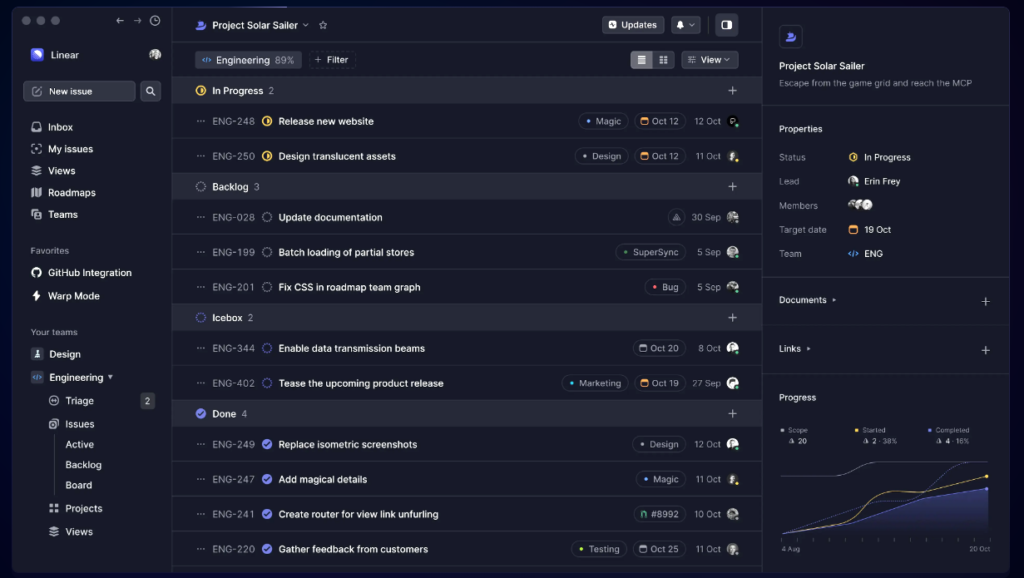Image resolution: width=1024 pixels, height=578 pixels.
Task: Click the Updates button
Action: 632,24
